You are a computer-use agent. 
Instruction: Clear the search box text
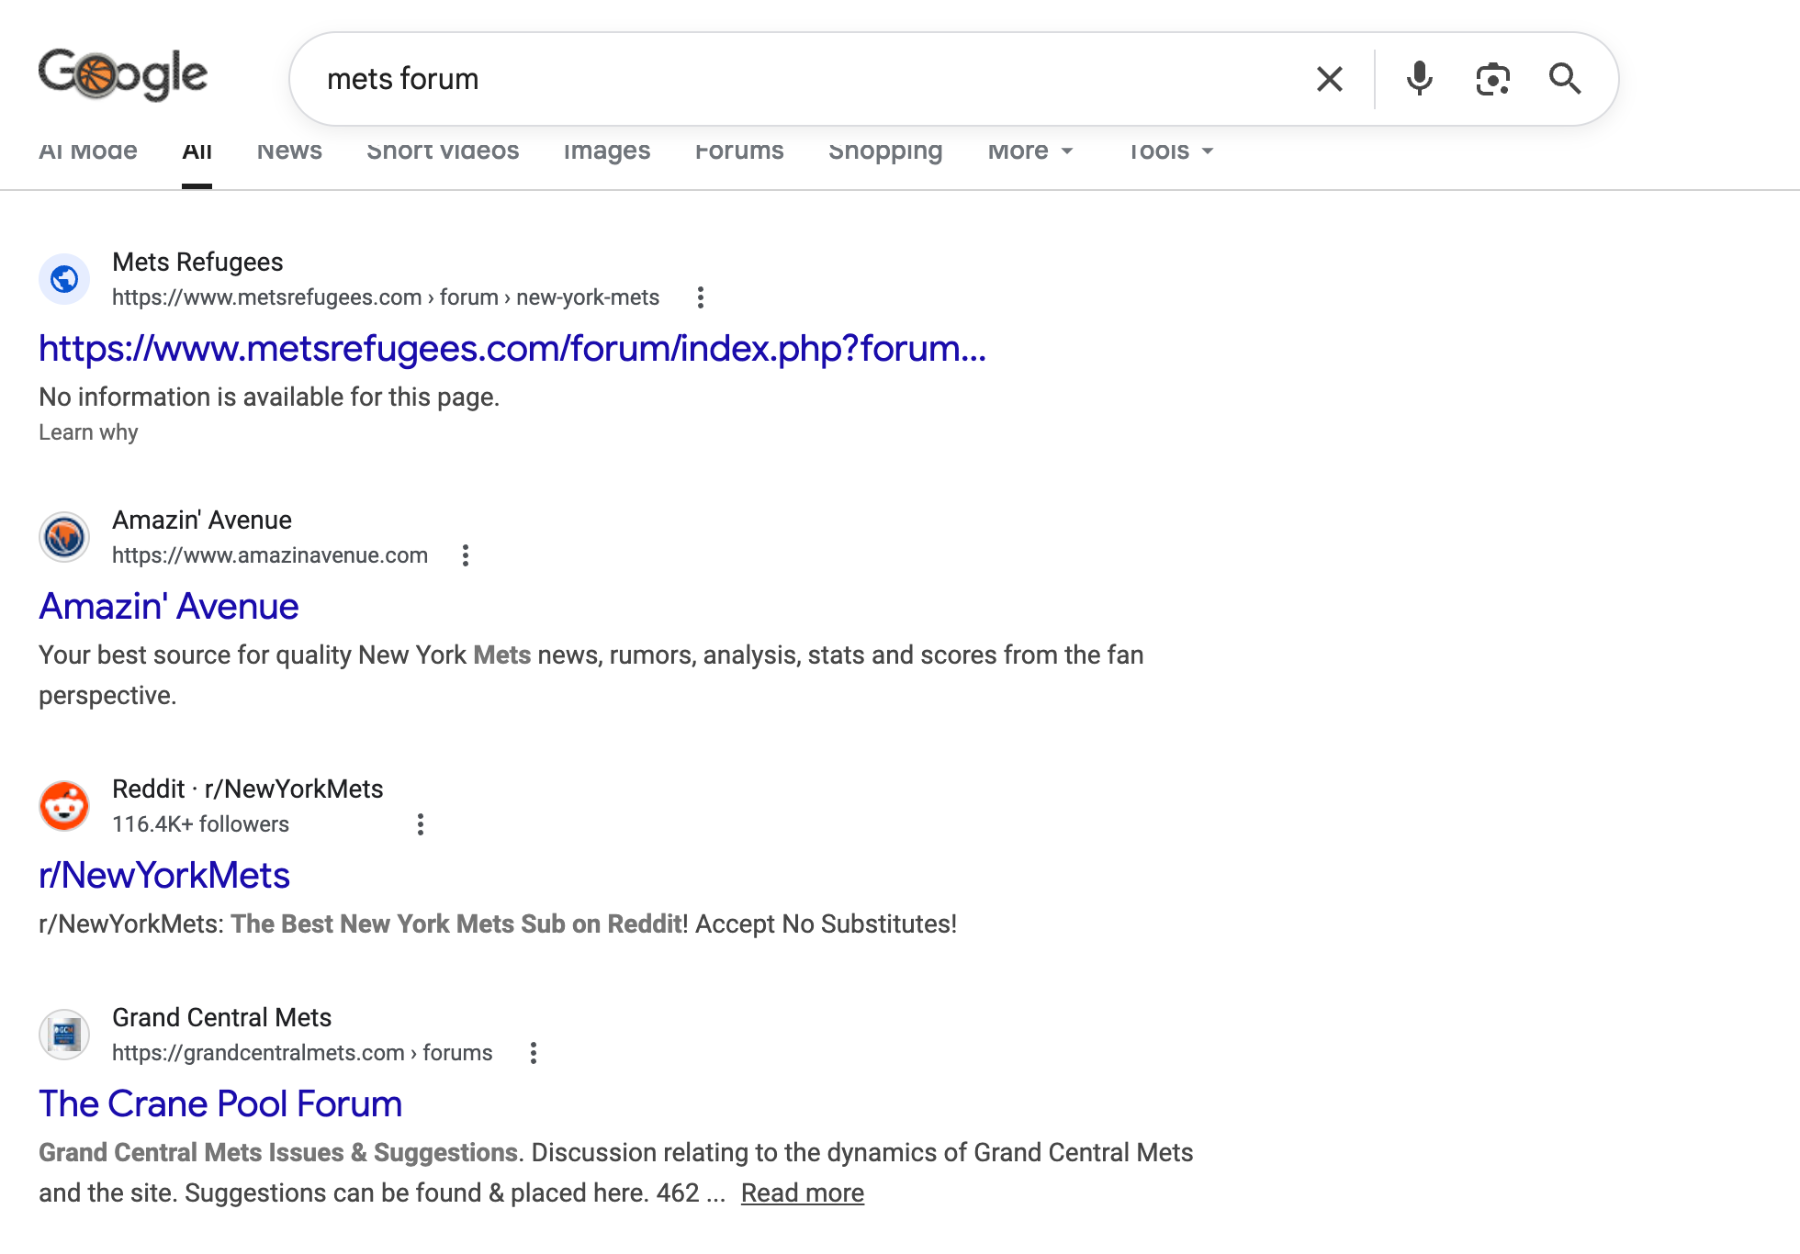click(1329, 79)
